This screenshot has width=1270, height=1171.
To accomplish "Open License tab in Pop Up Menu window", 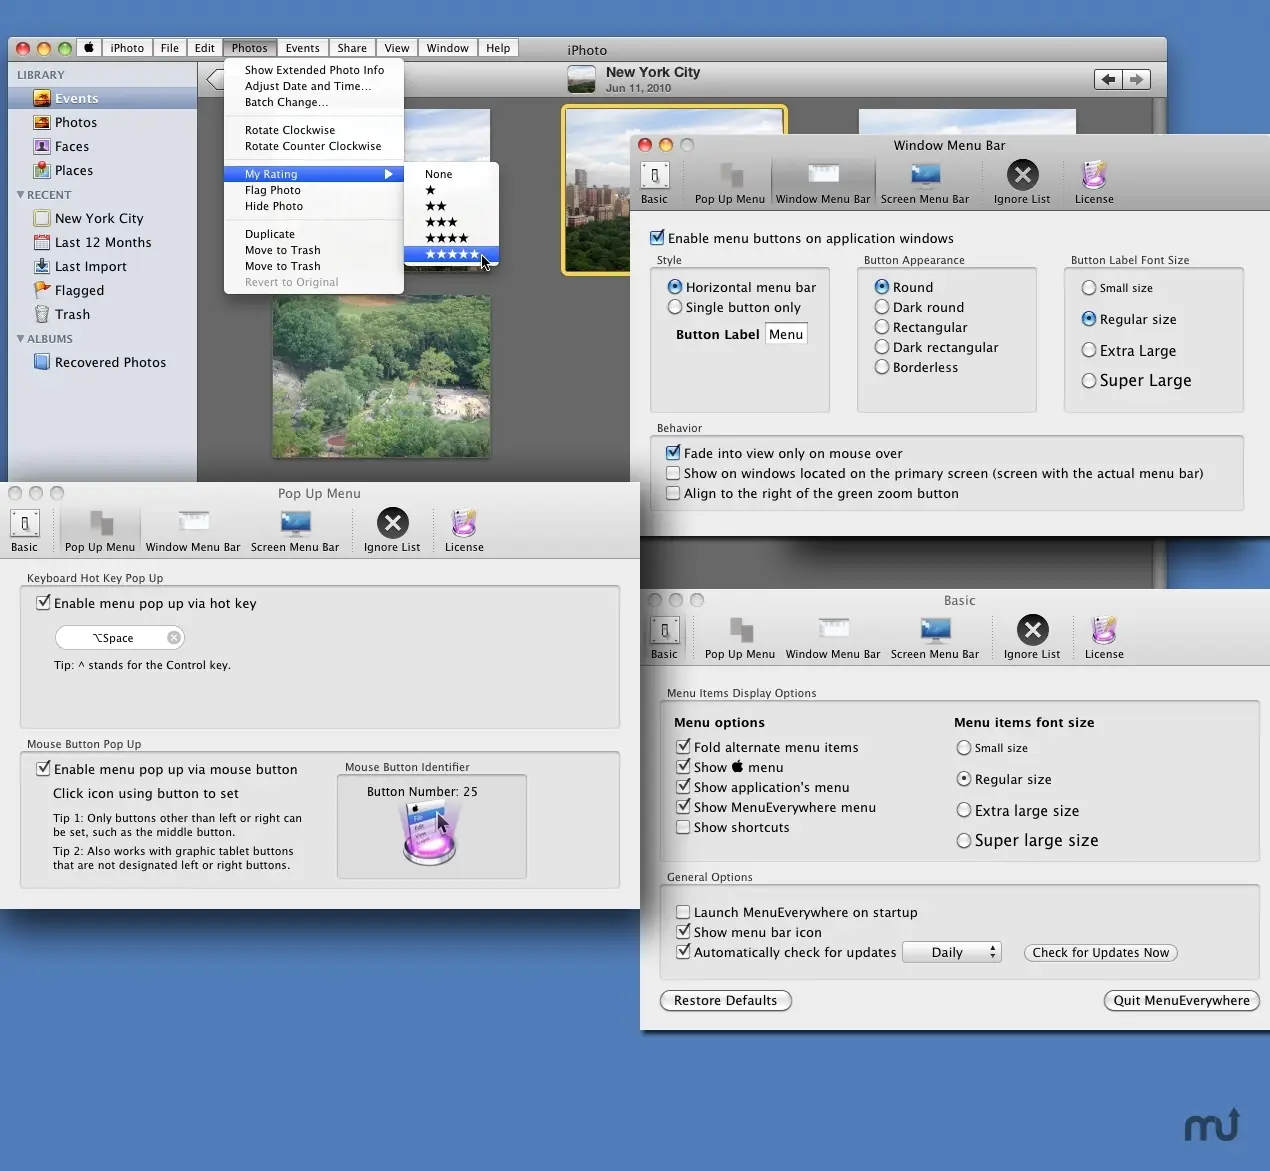I will pos(464,531).
